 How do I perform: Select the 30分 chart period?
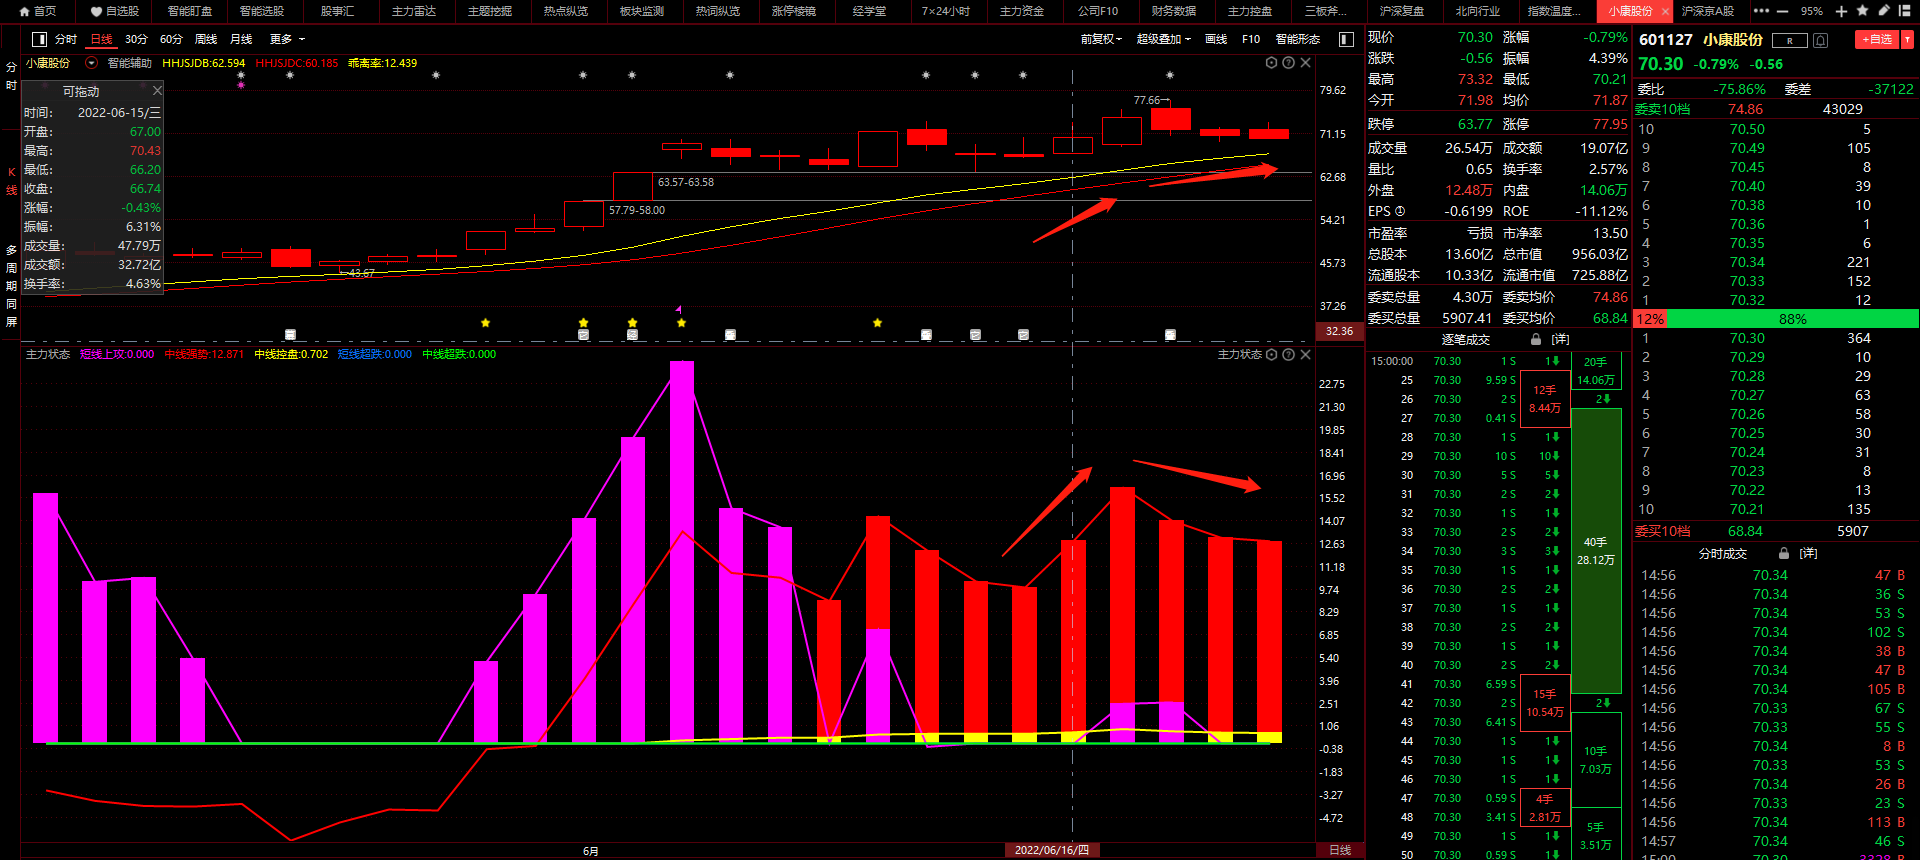(136, 39)
